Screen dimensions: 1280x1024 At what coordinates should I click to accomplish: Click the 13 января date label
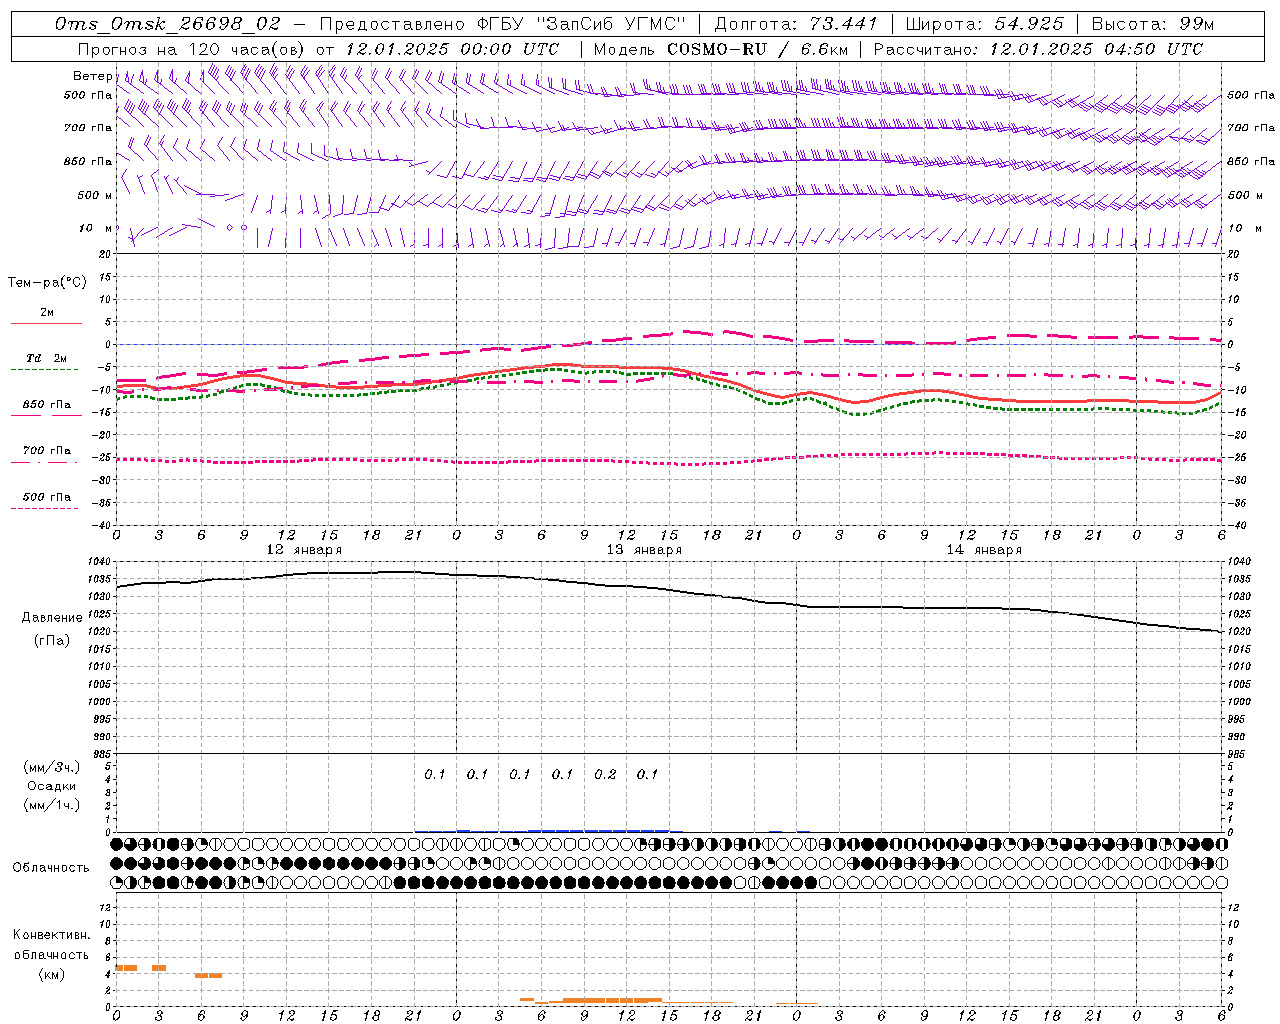(644, 550)
